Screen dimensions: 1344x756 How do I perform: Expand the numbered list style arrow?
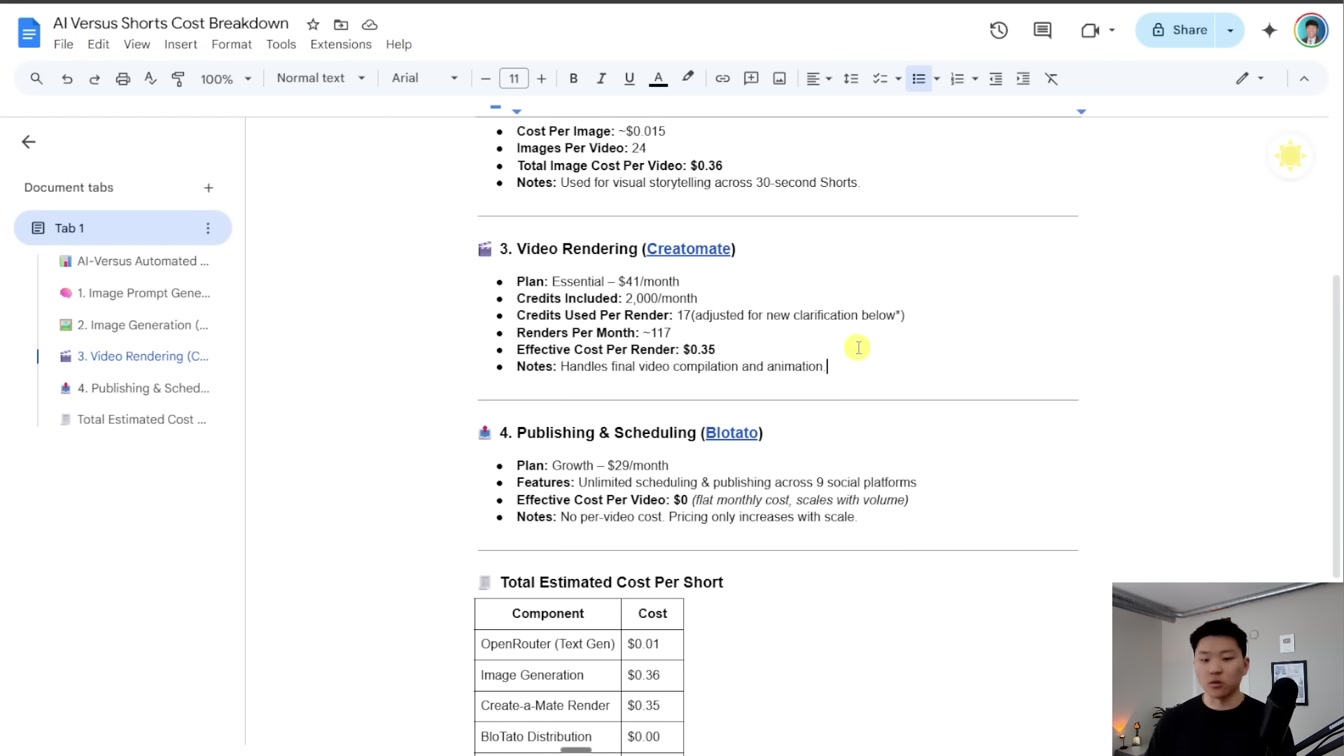[974, 78]
